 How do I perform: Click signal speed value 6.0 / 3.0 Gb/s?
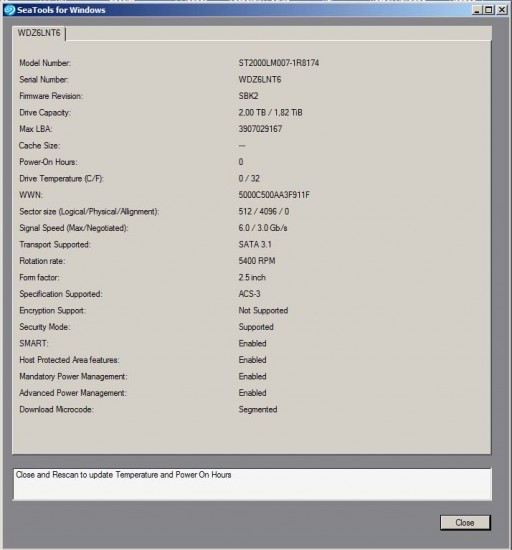click(x=263, y=228)
